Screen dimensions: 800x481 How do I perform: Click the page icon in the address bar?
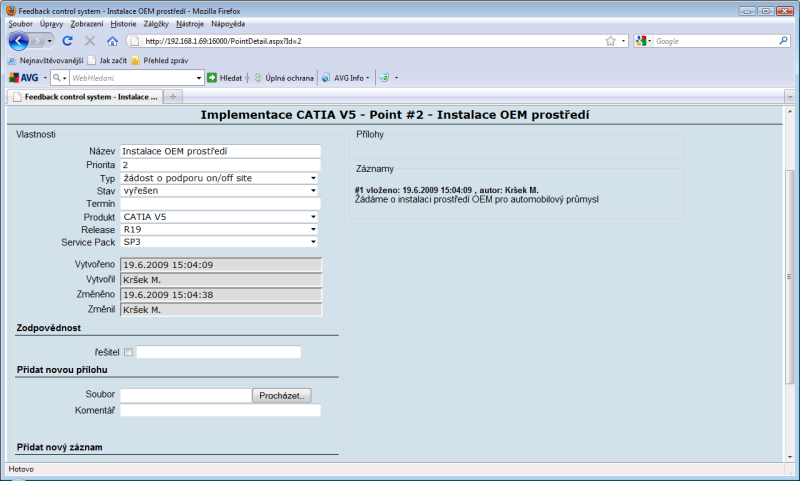[x=134, y=41]
